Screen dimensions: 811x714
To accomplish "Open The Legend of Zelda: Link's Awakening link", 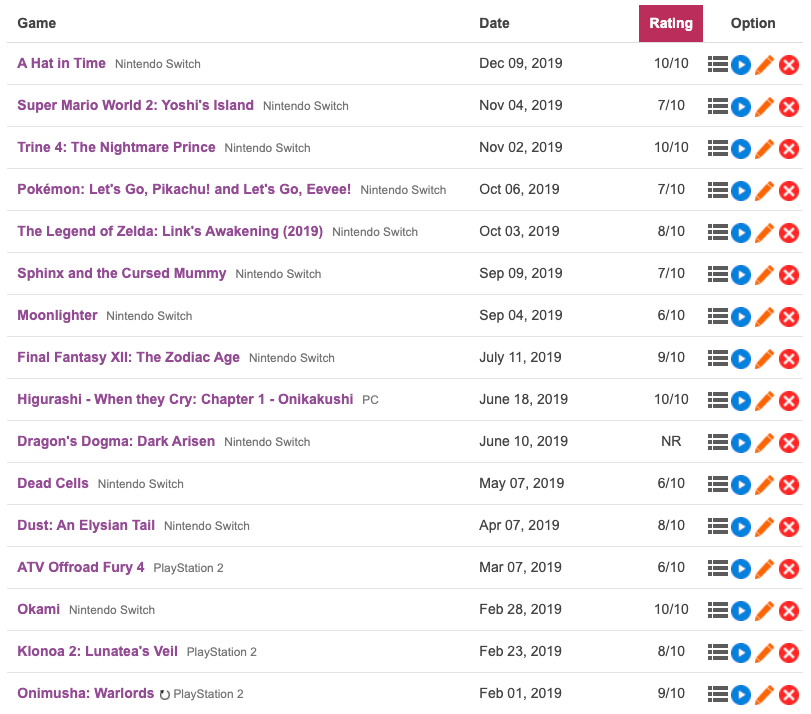I will tap(170, 231).
